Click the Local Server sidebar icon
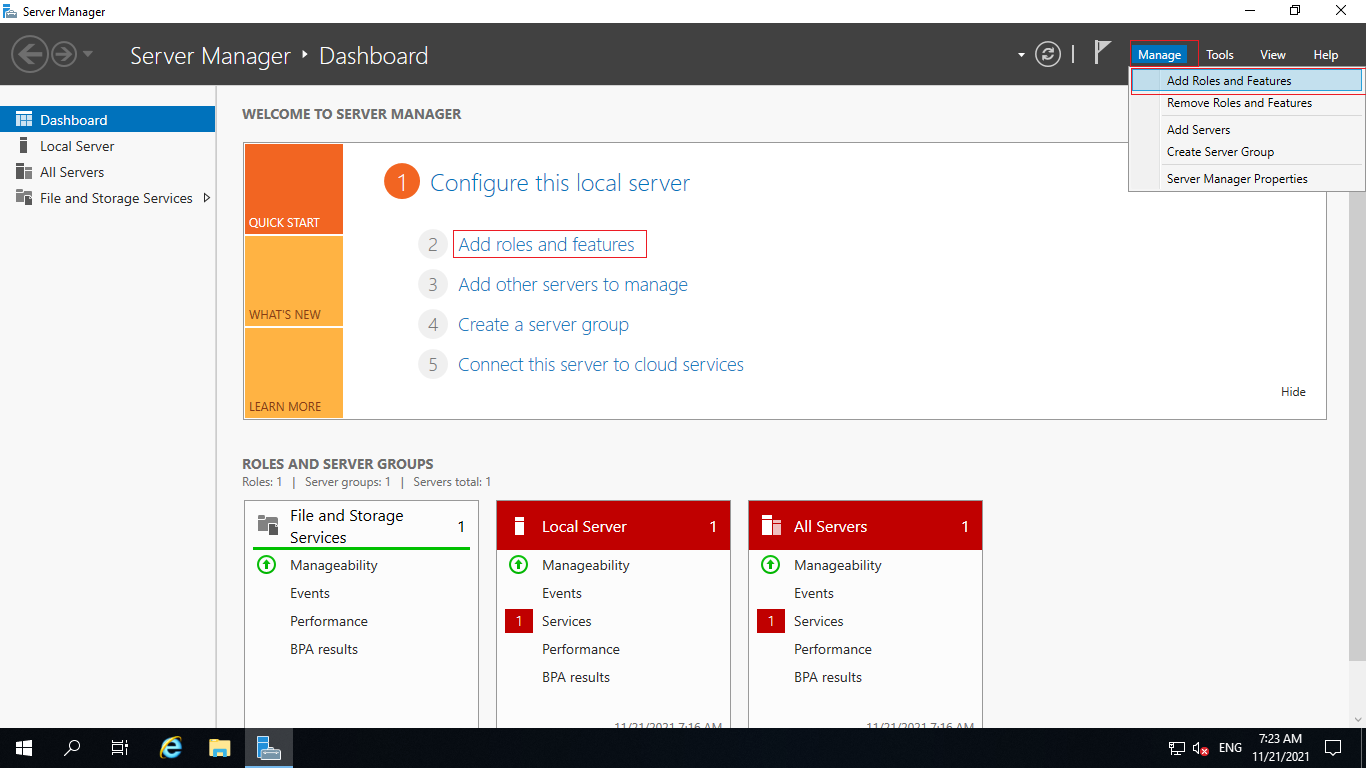The height and width of the screenshot is (768, 1366). click(24, 145)
